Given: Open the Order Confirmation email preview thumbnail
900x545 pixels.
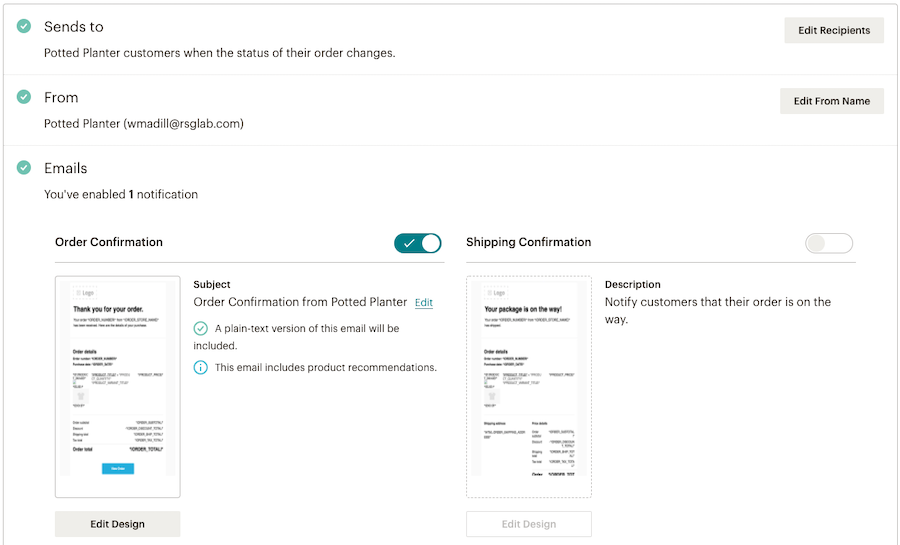Looking at the screenshot, I should (117, 386).
